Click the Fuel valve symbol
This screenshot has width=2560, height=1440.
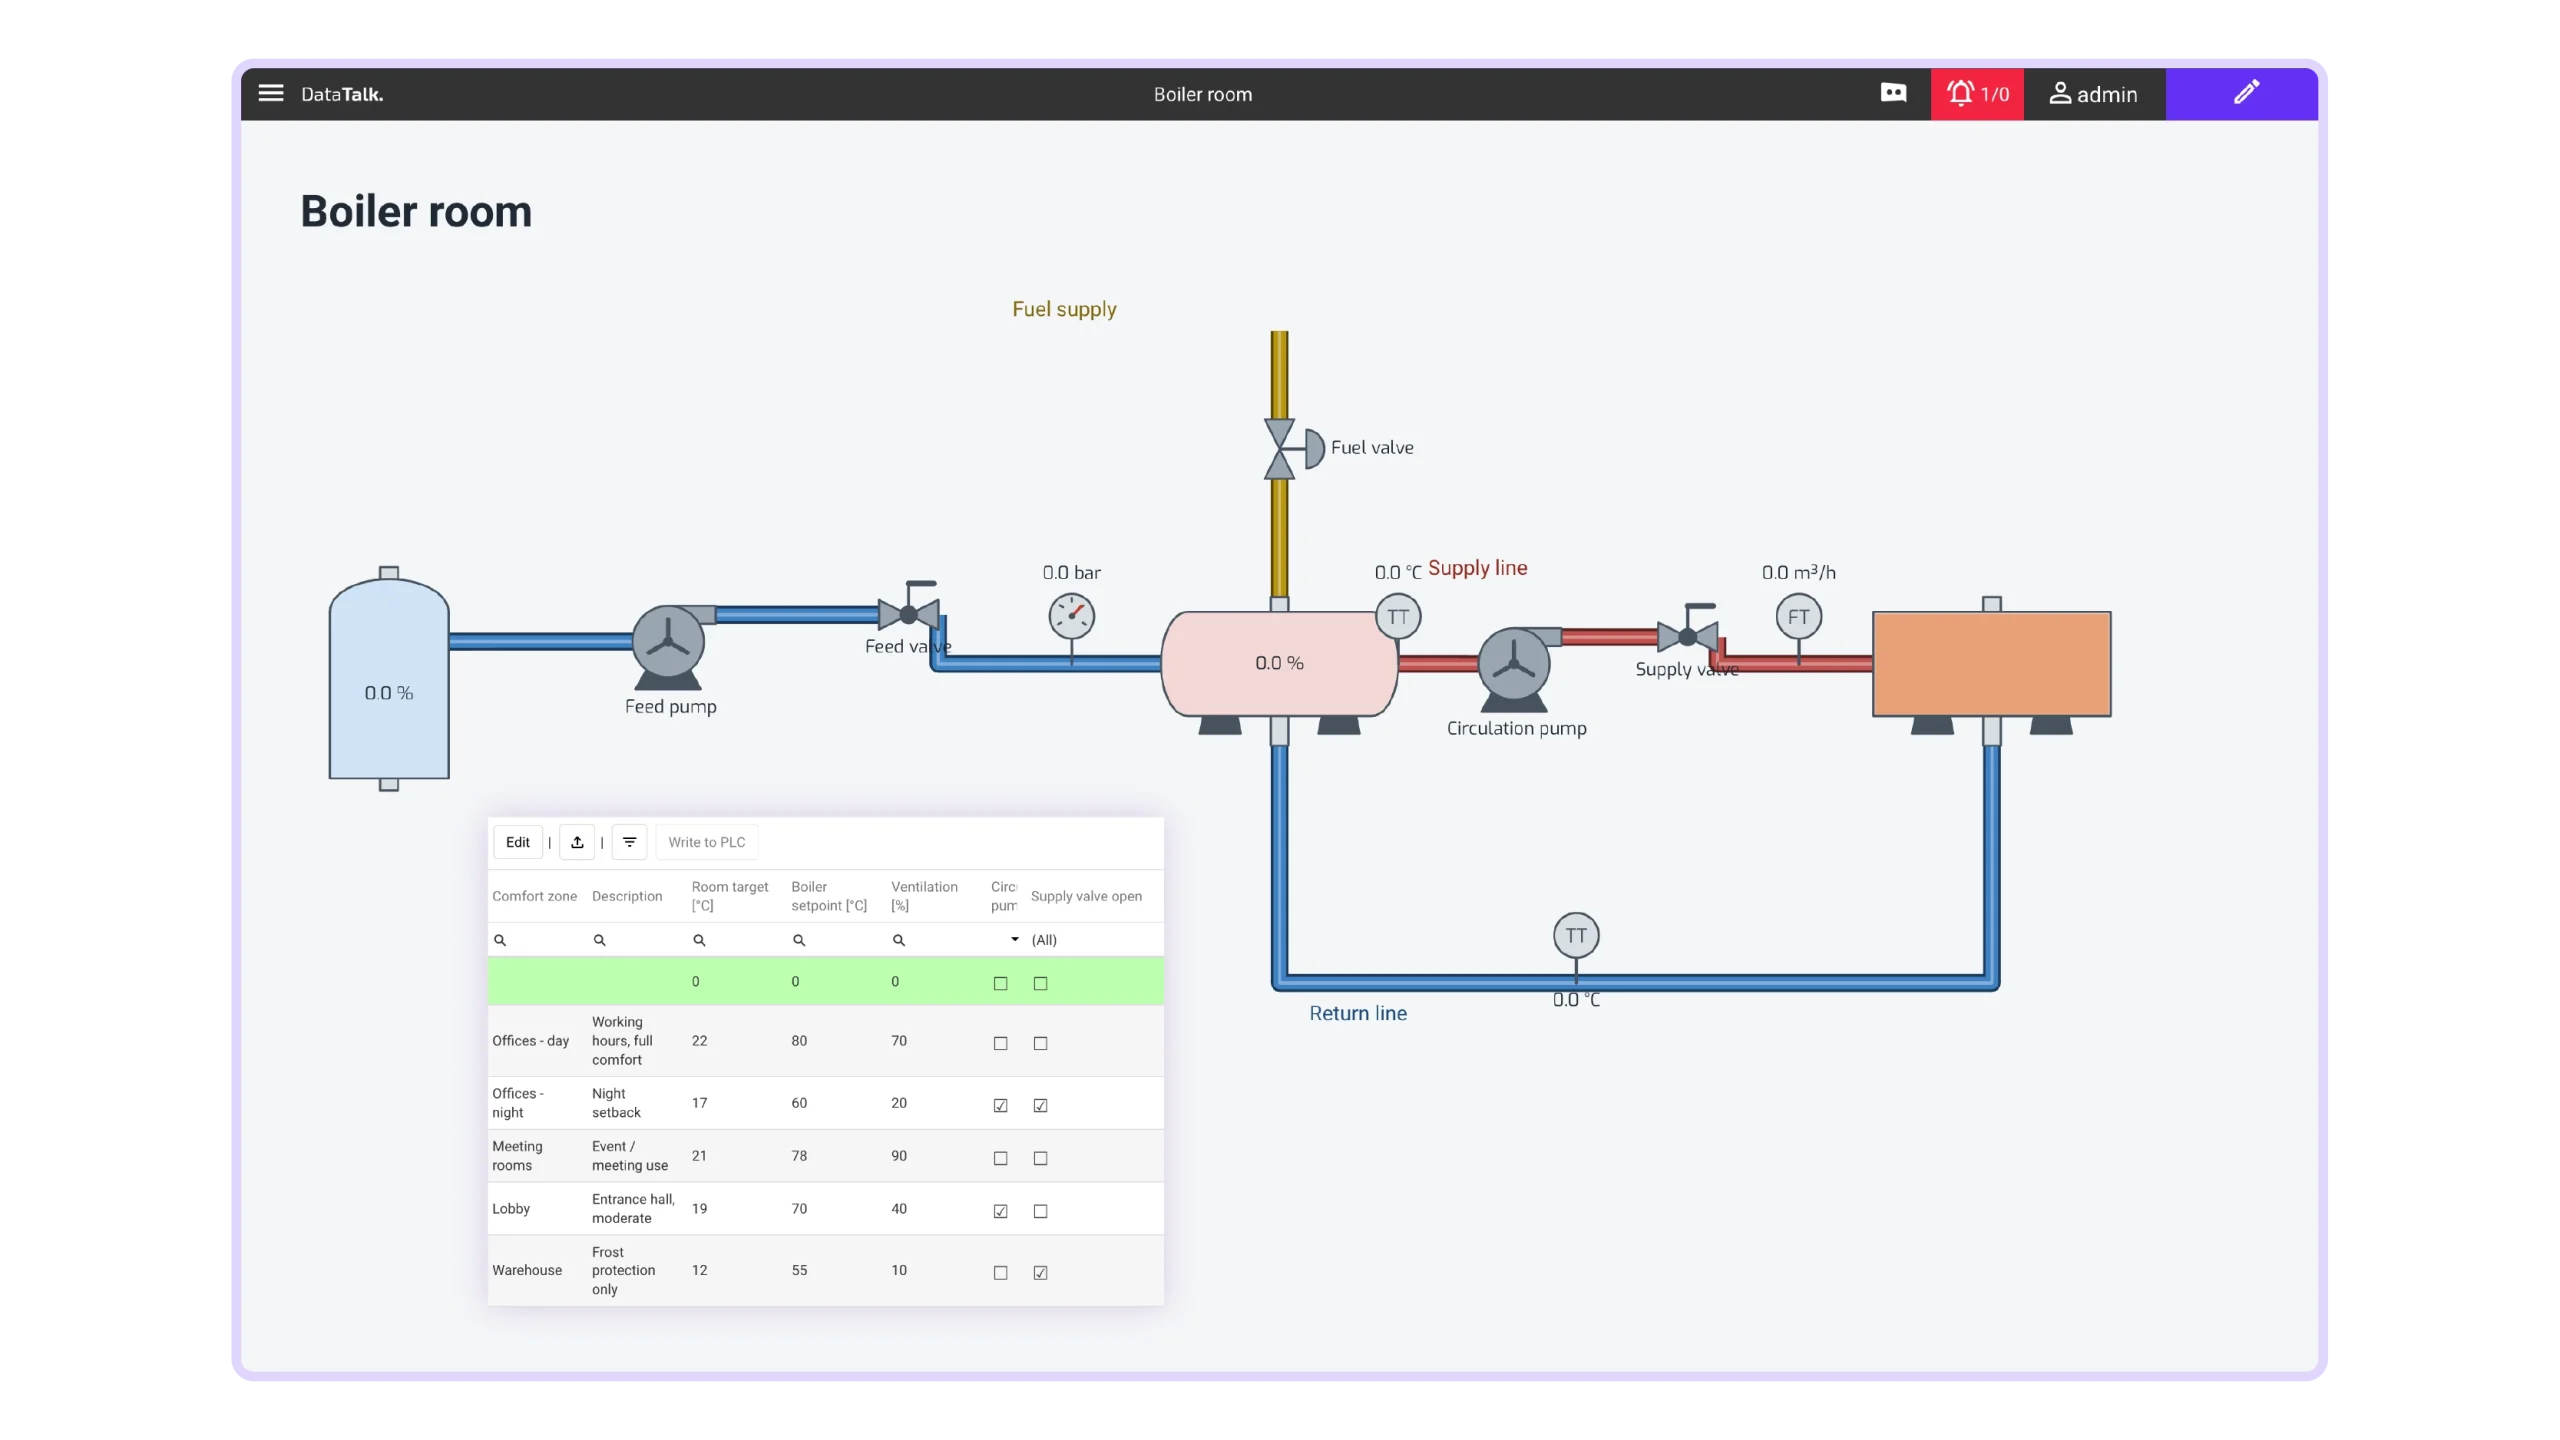point(1294,449)
